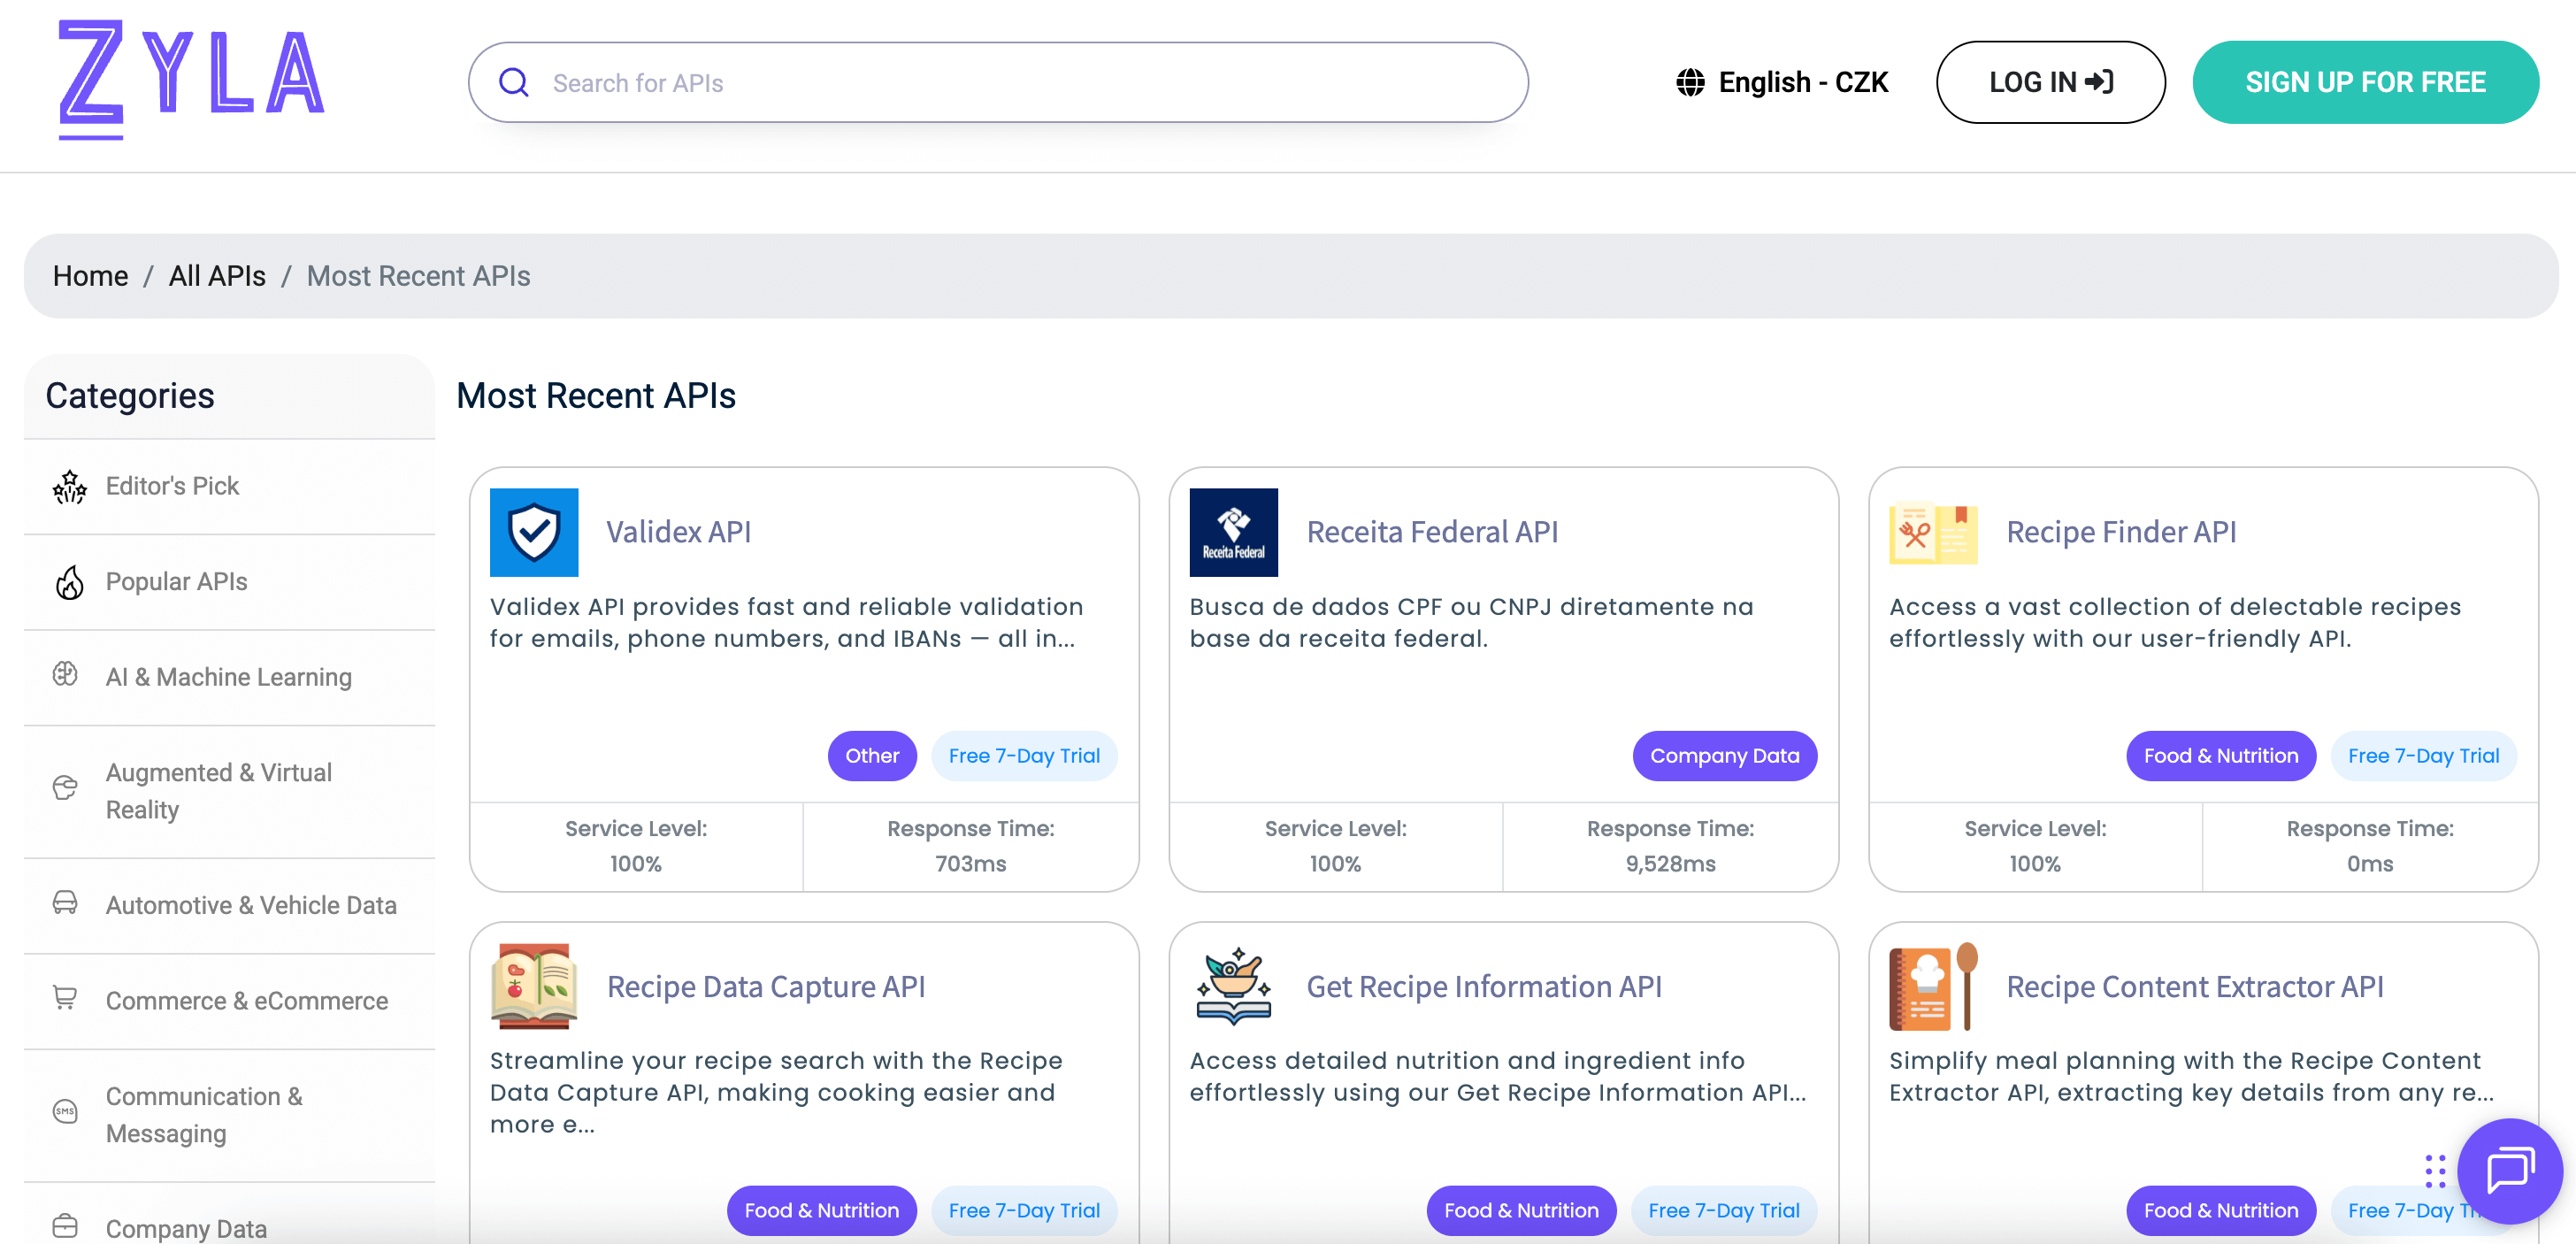Click the Automotive & Vehicle Data car icon
The image size is (2576, 1244).
point(65,903)
